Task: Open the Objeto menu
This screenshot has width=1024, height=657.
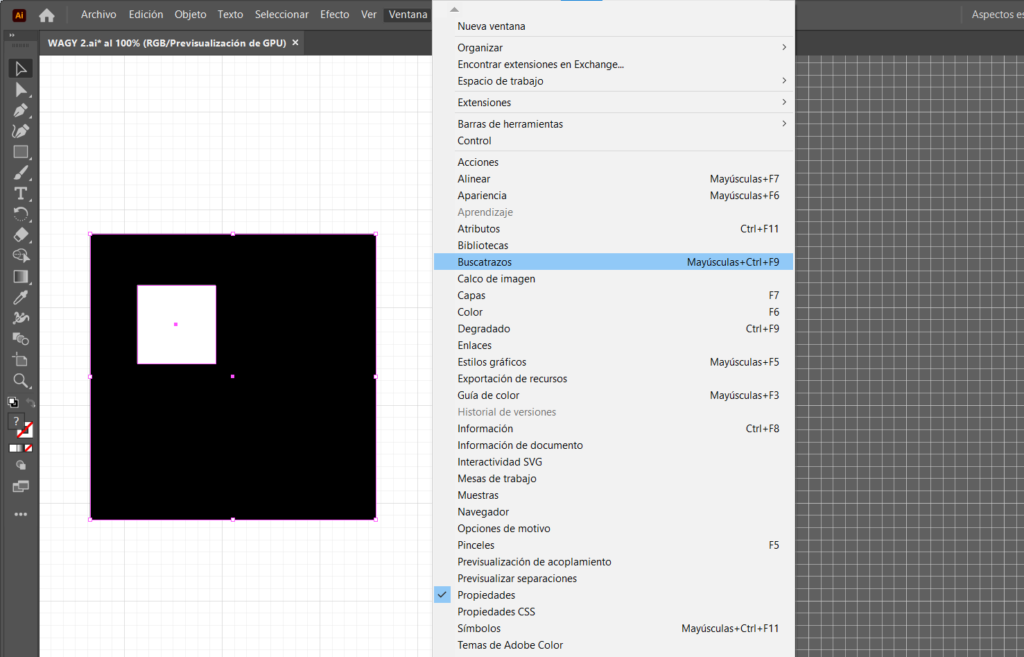Action: click(x=190, y=15)
